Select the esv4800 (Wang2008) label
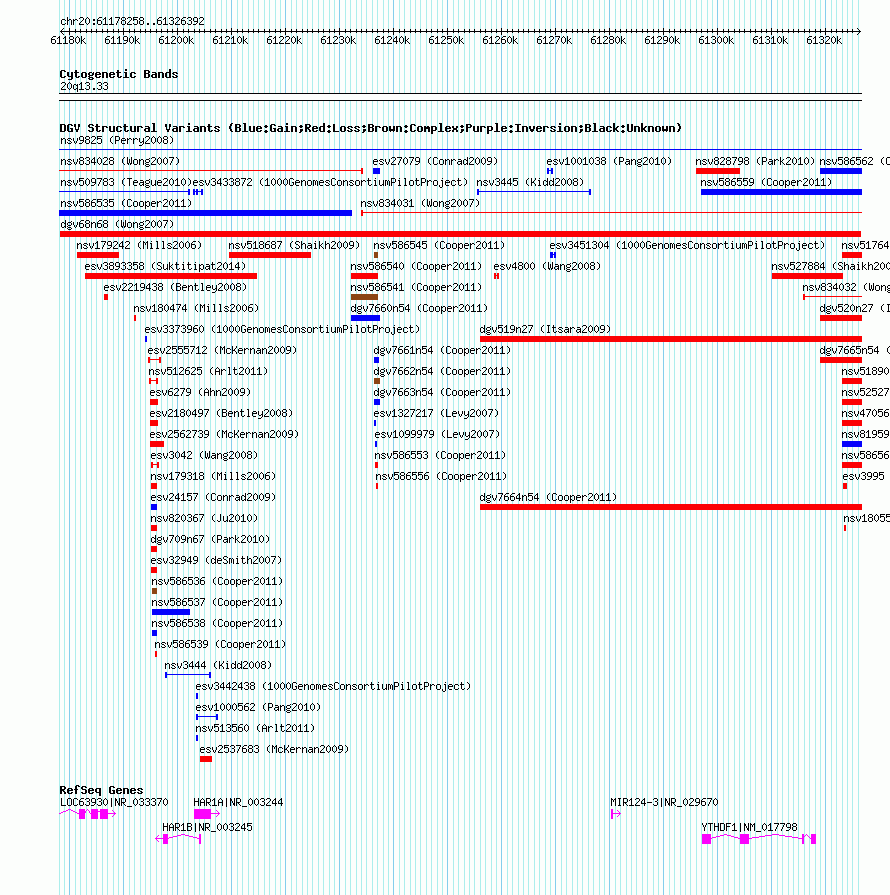 547,267
